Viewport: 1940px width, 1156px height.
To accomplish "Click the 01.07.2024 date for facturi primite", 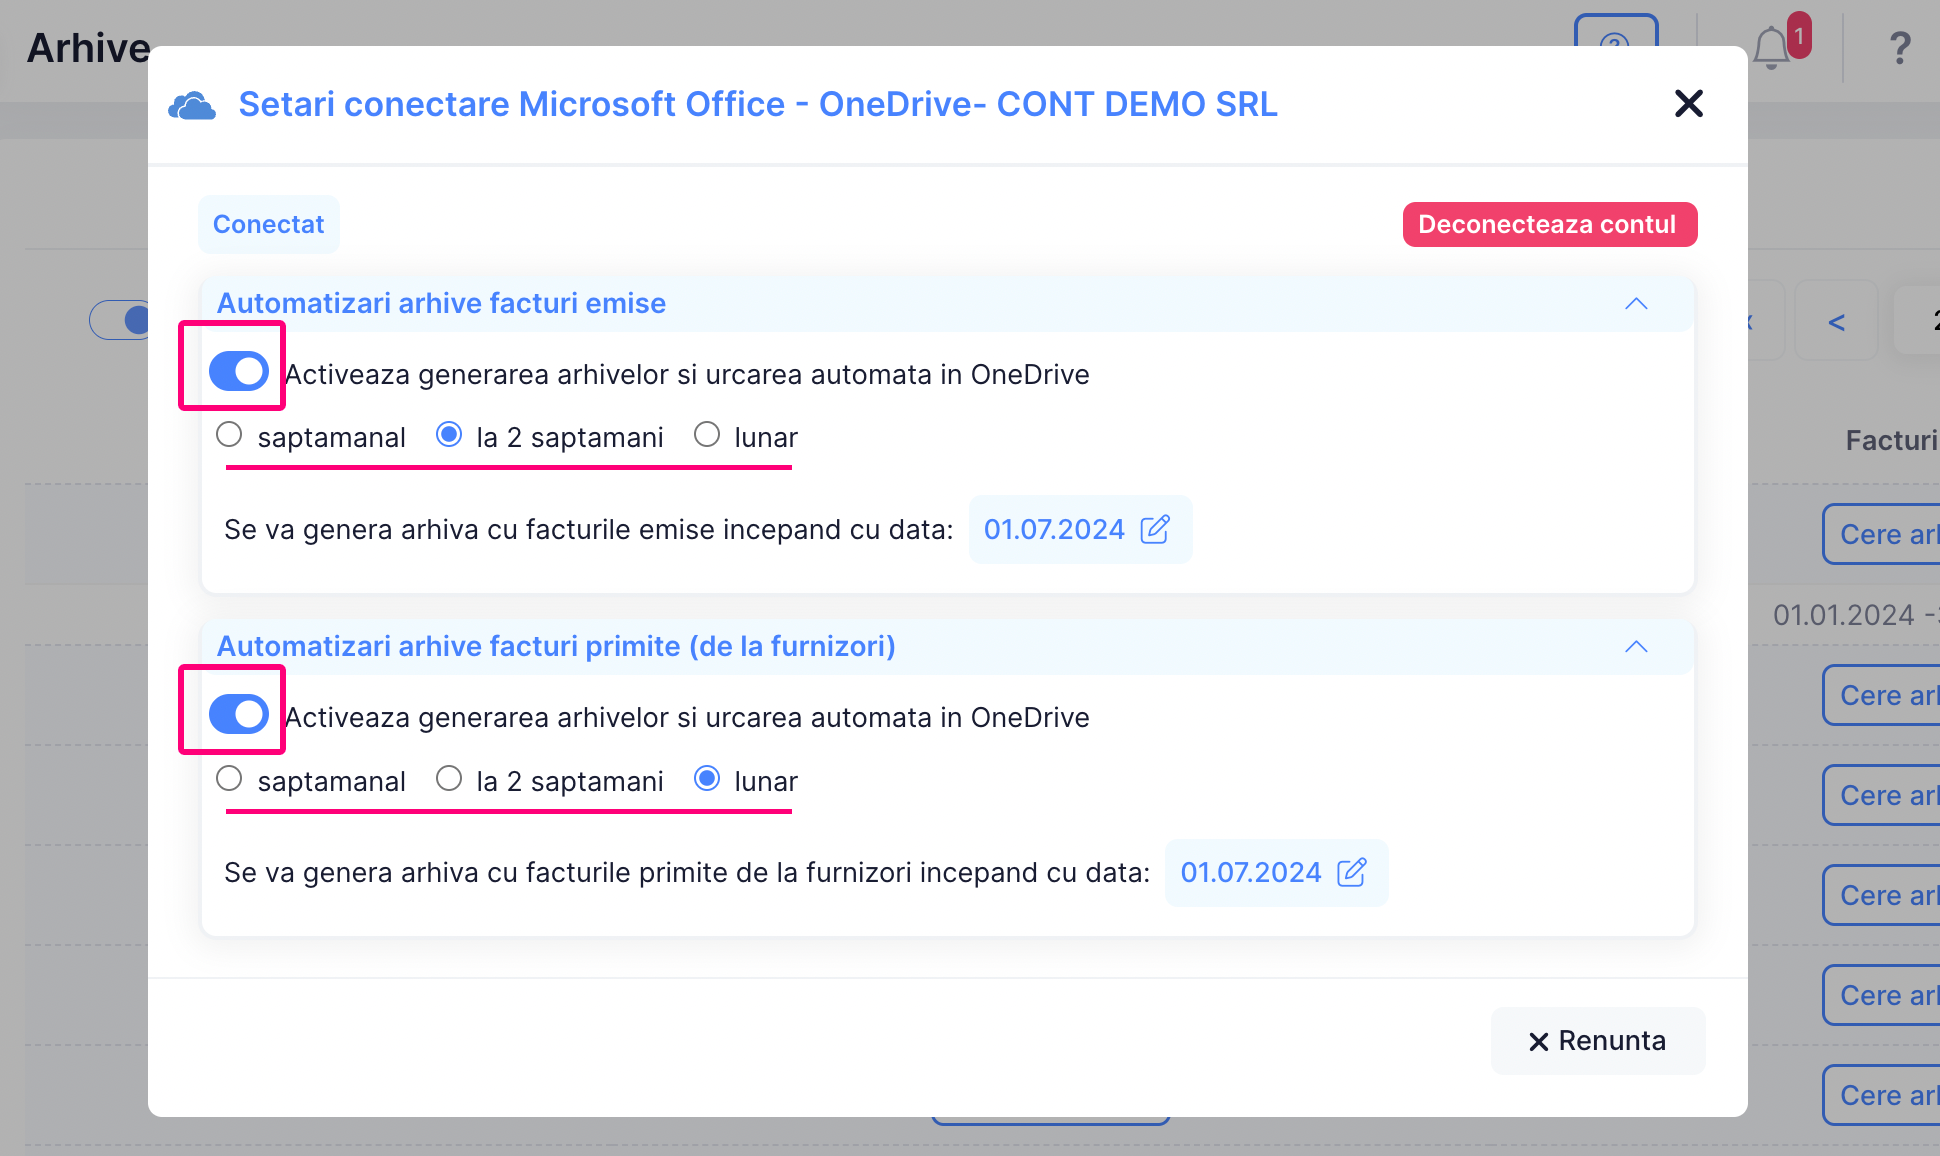I will [x=1250, y=872].
